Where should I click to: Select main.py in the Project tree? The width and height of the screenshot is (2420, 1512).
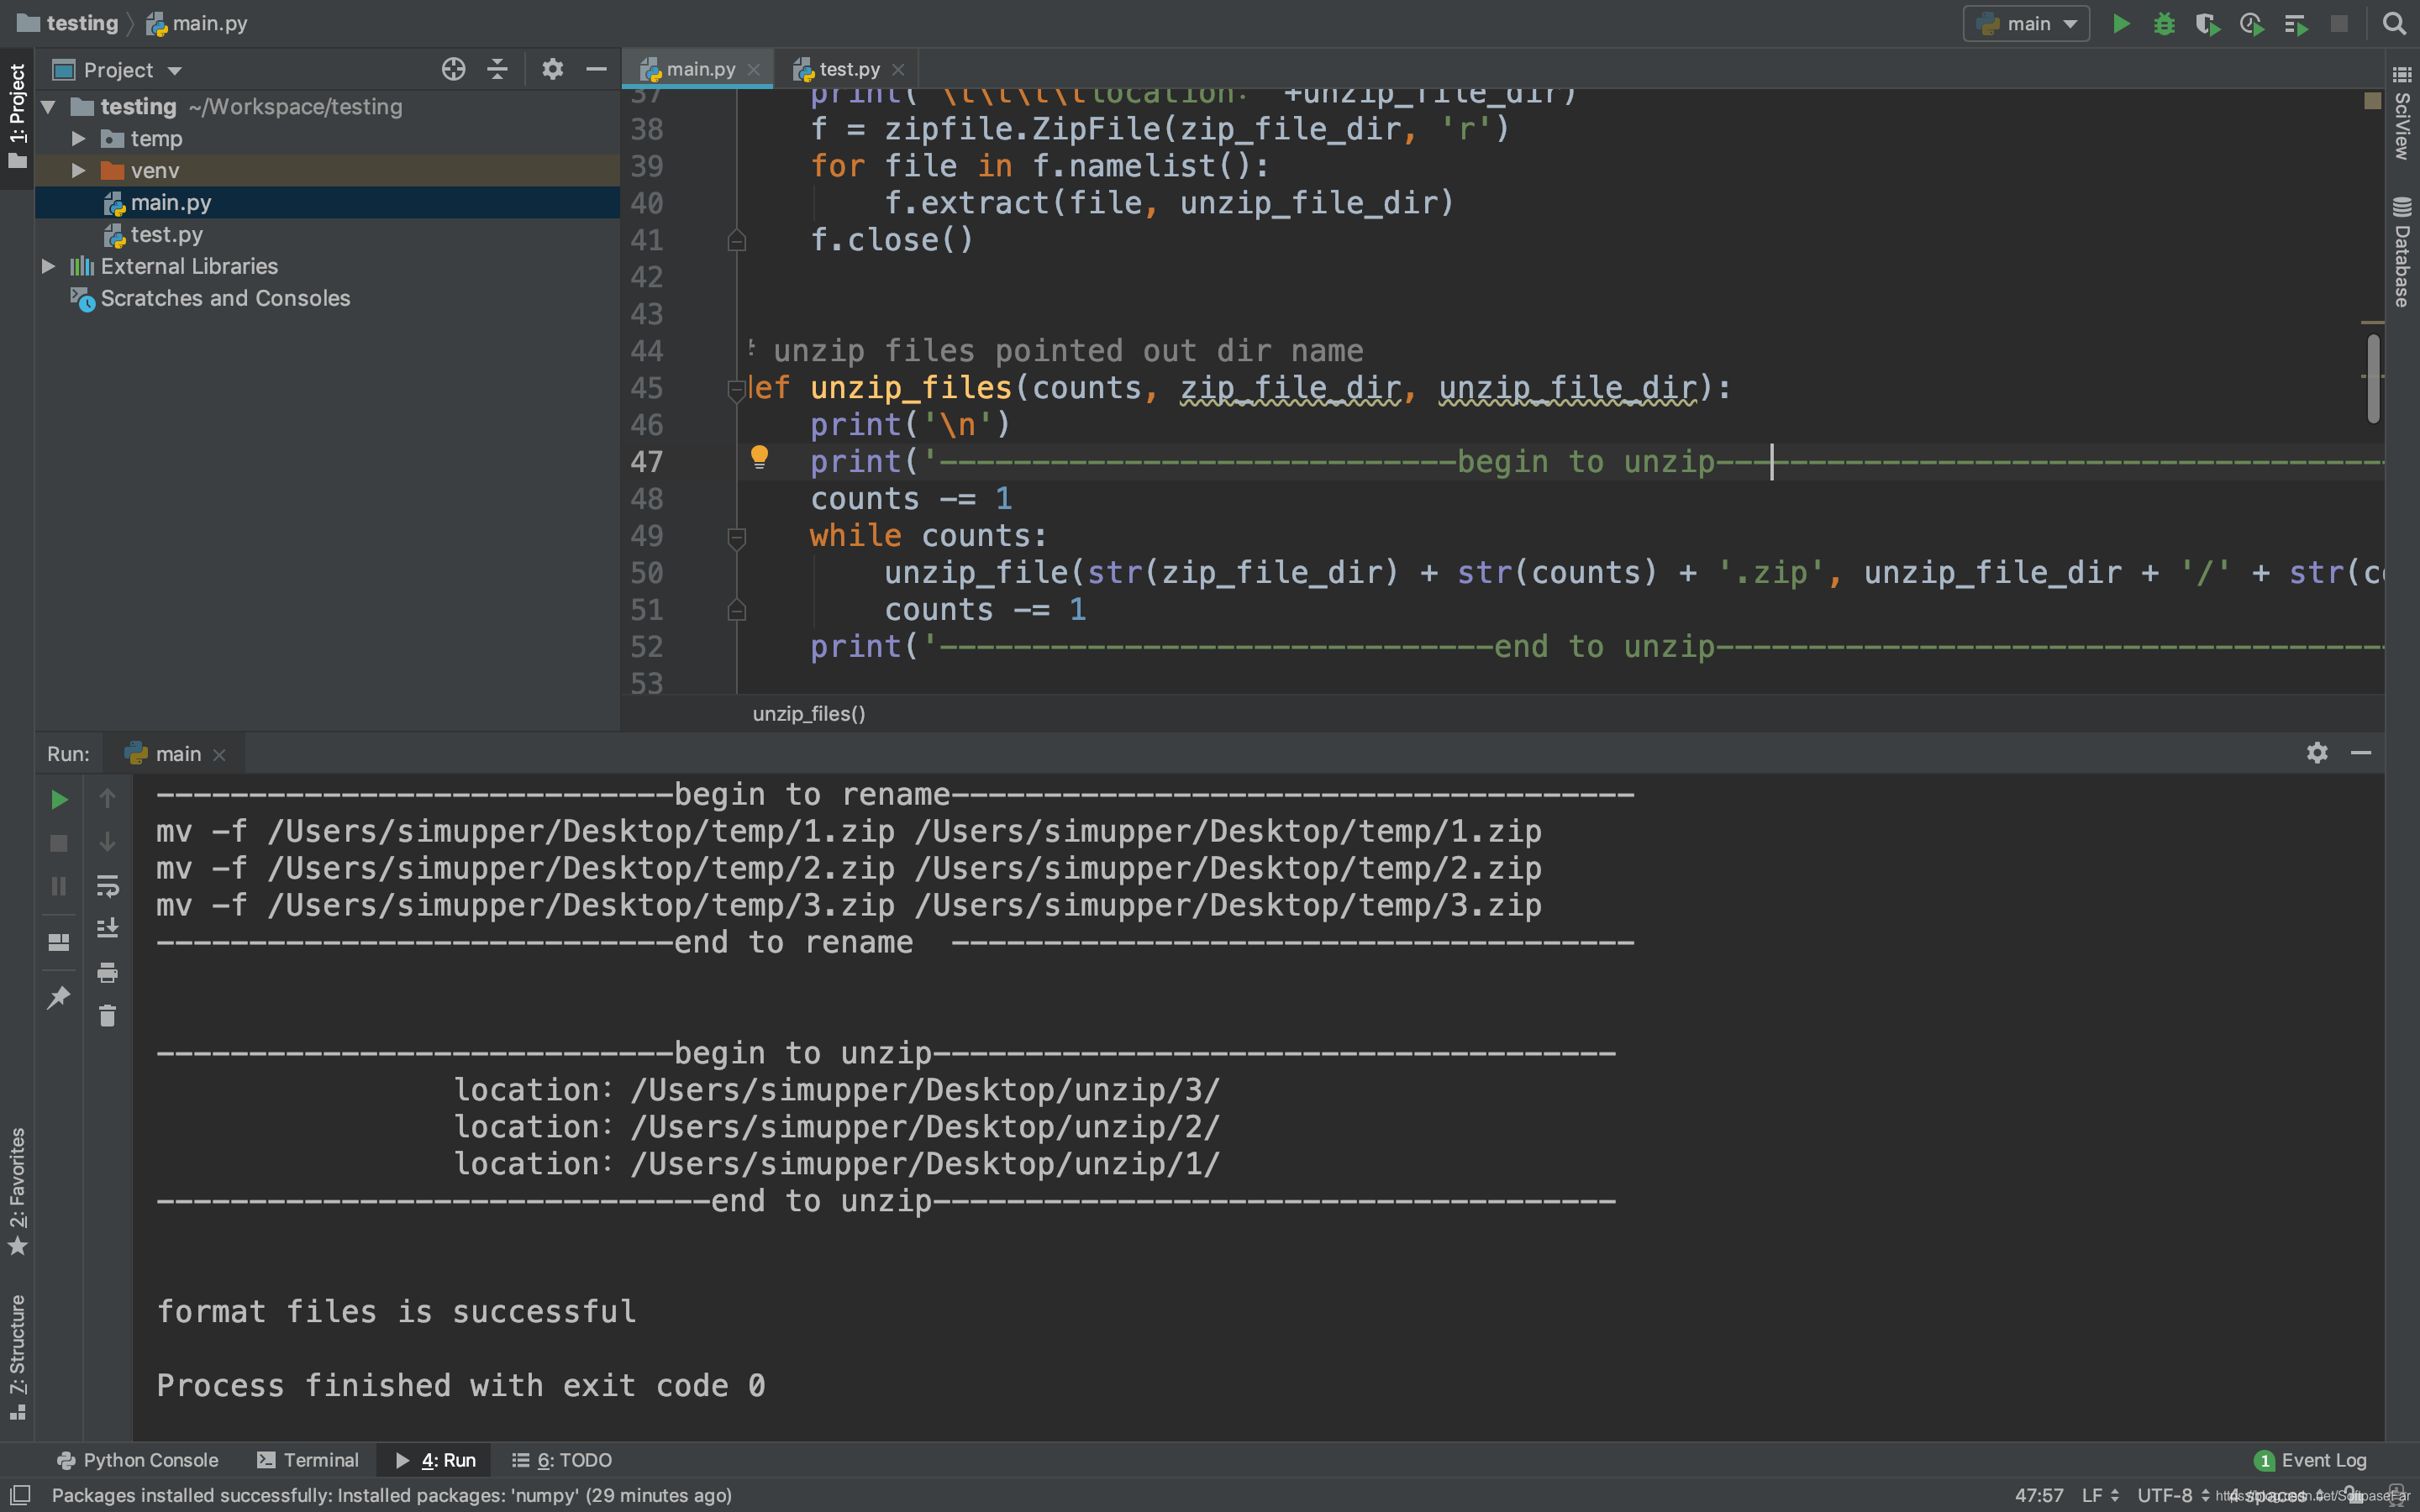[327, 202]
